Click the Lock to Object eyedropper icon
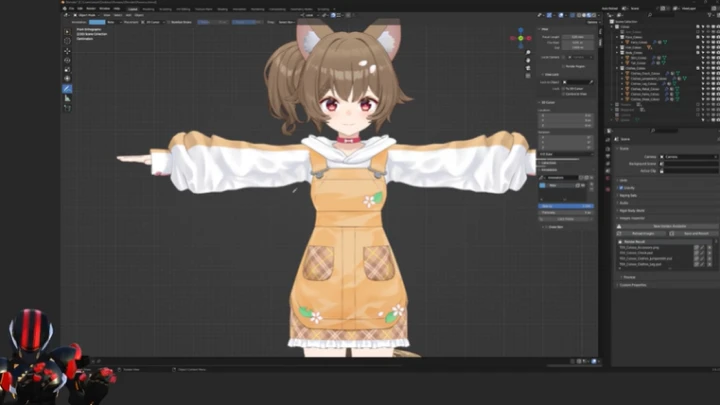 [591, 82]
